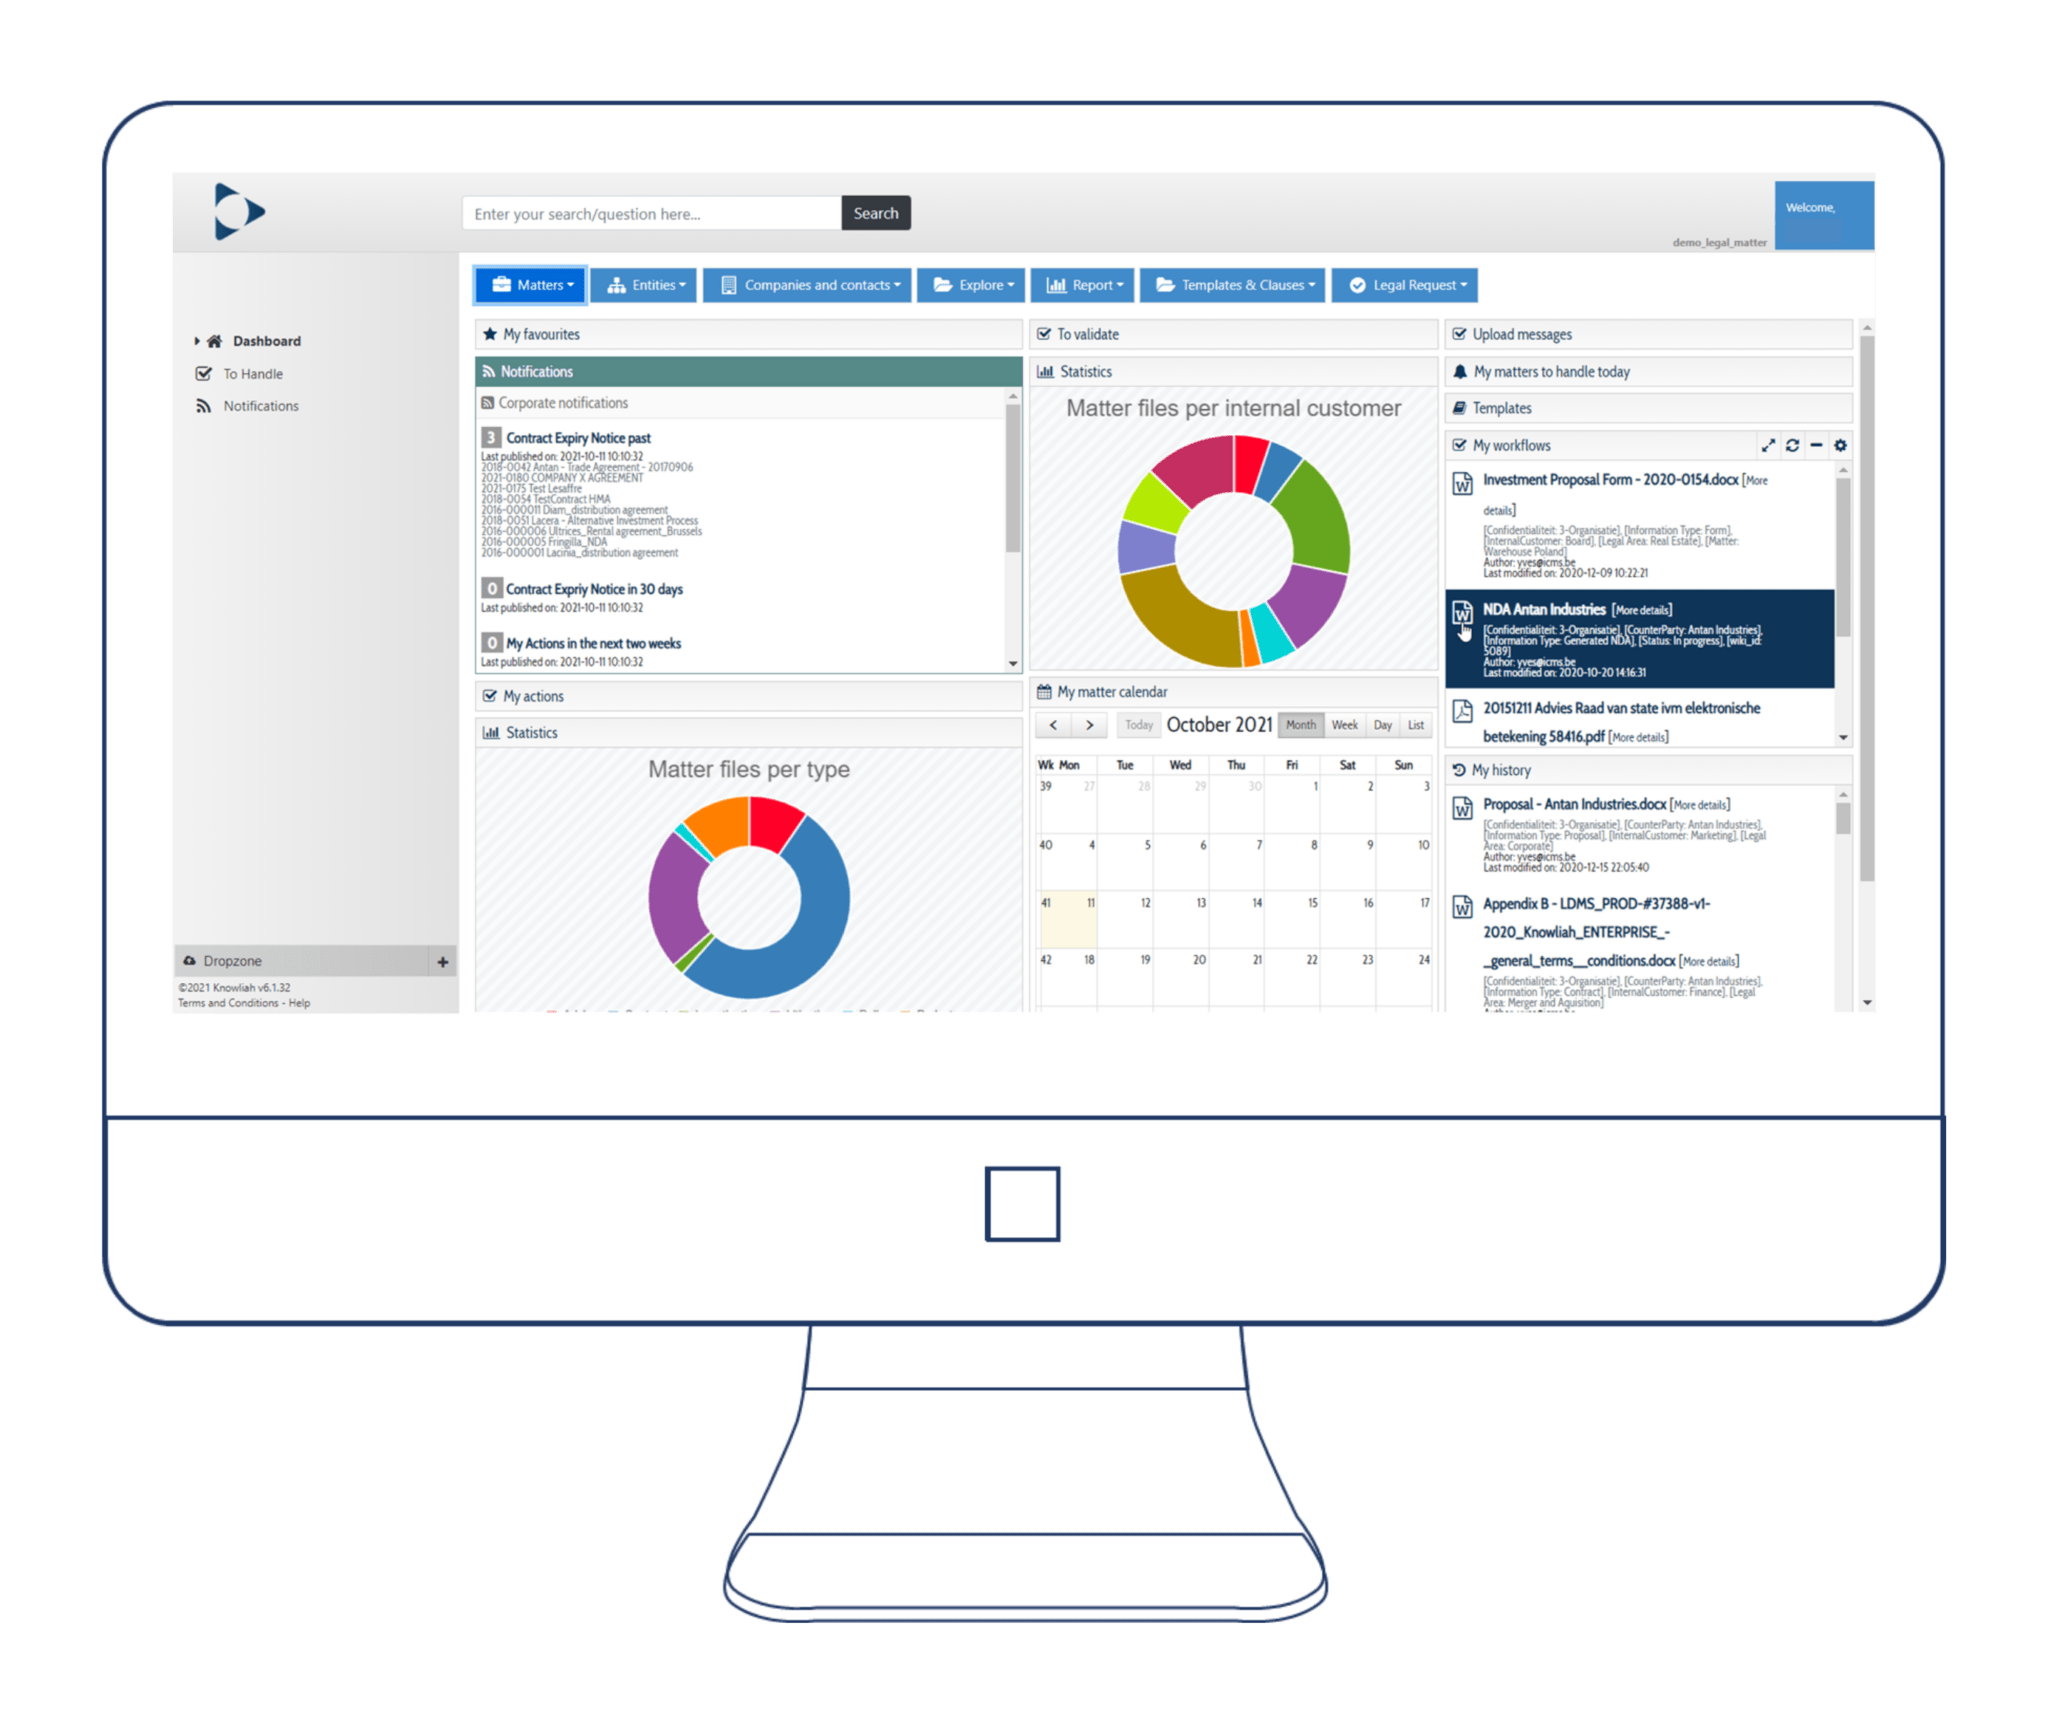
Task: Click Word icon of Appendix B document
Action: tap(1462, 906)
